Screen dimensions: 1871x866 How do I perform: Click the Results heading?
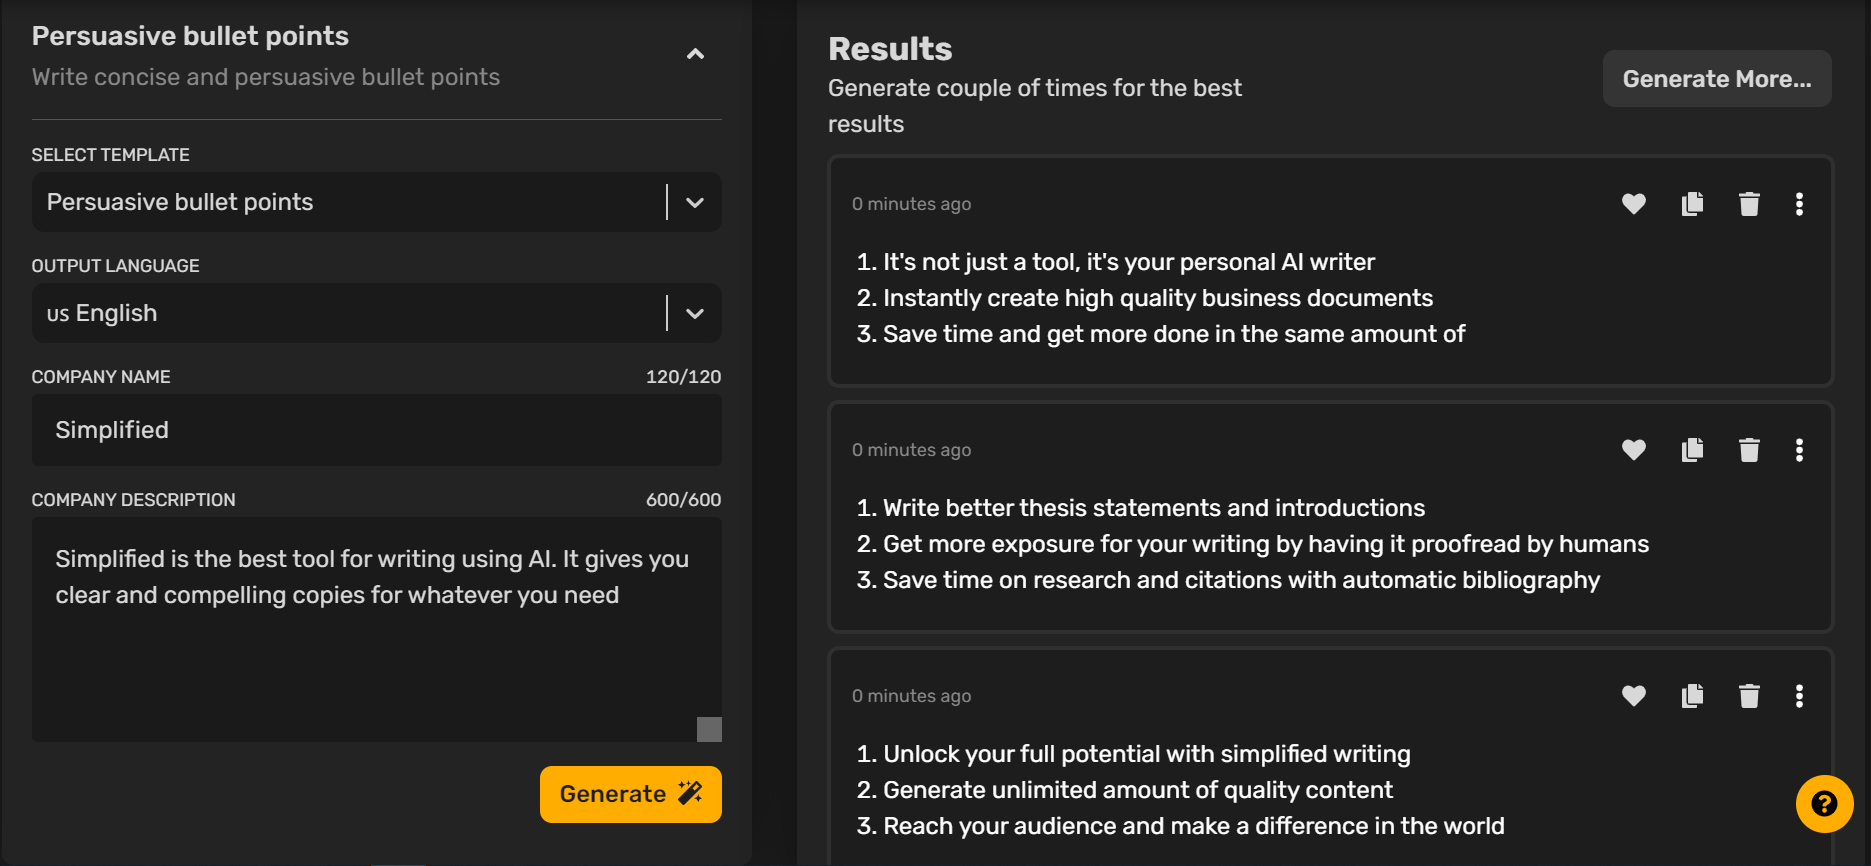pyautogui.click(x=890, y=49)
